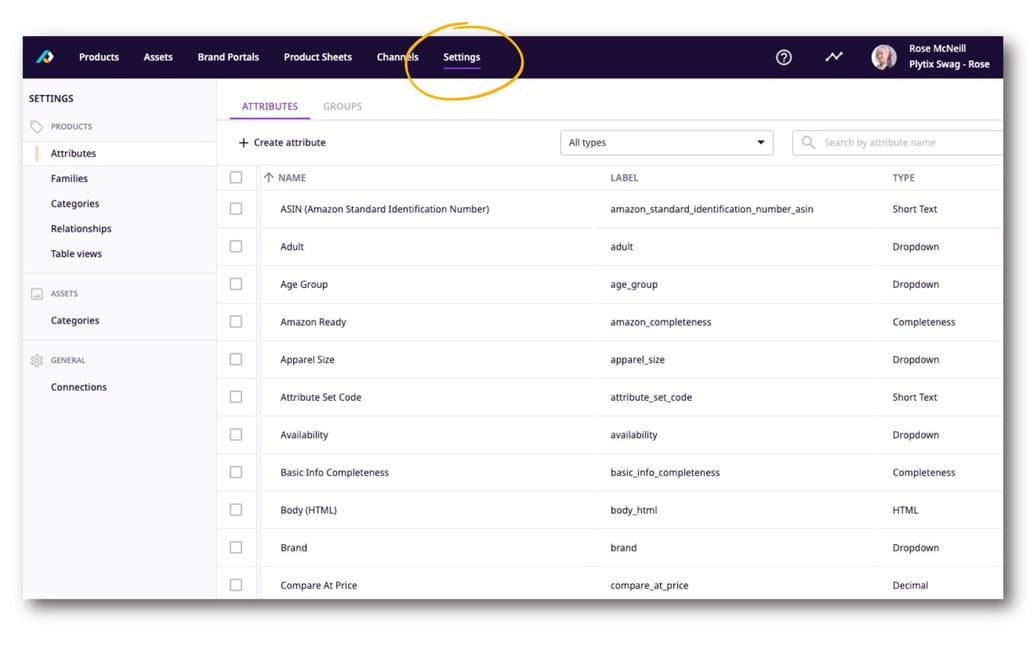Open the All types filter dropdown
This screenshot has width=1032, height=645.
pyautogui.click(x=666, y=142)
